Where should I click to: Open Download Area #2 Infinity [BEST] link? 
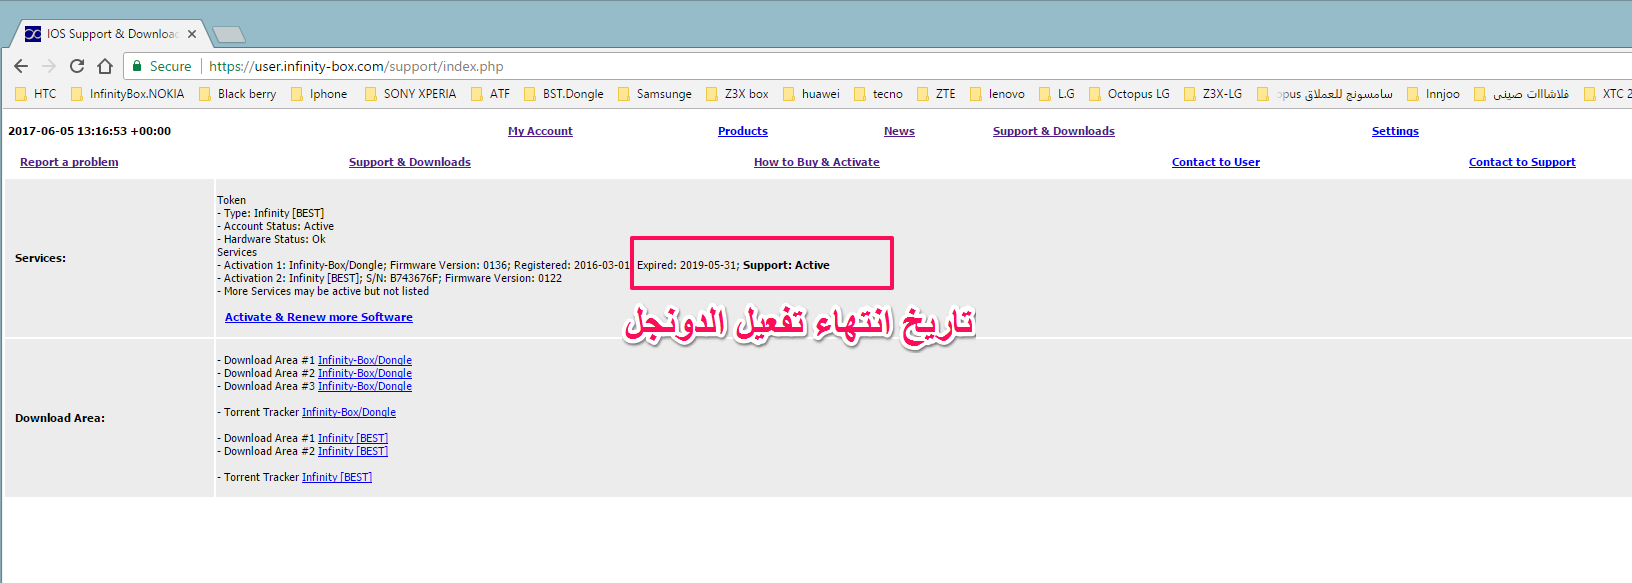click(x=353, y=451)
